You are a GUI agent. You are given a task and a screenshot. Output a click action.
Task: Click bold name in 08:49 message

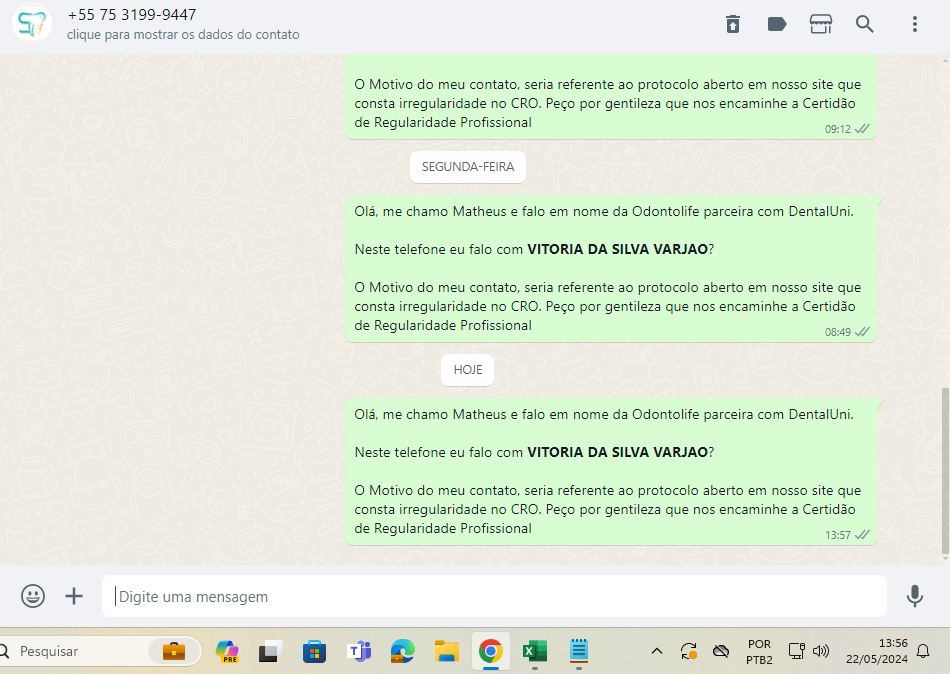(x=617, y=249)
